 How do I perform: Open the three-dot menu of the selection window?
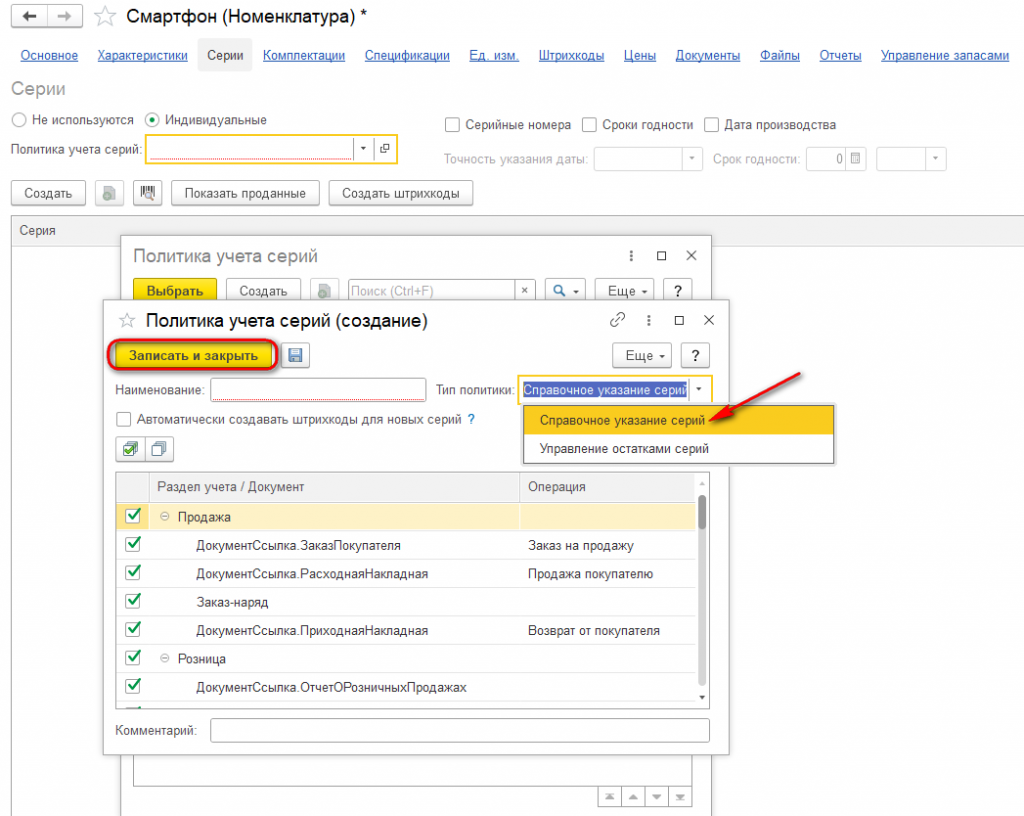tap(631, 256)
